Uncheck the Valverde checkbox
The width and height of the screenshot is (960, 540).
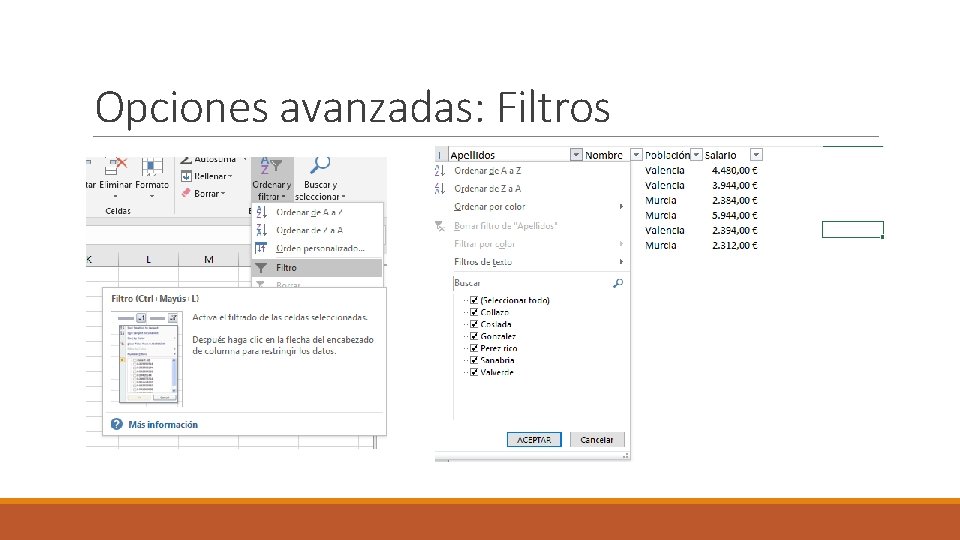(x=474, y=372)
